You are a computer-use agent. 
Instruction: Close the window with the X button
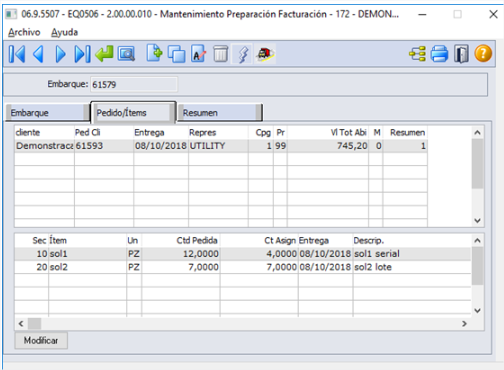coord(493,14)
